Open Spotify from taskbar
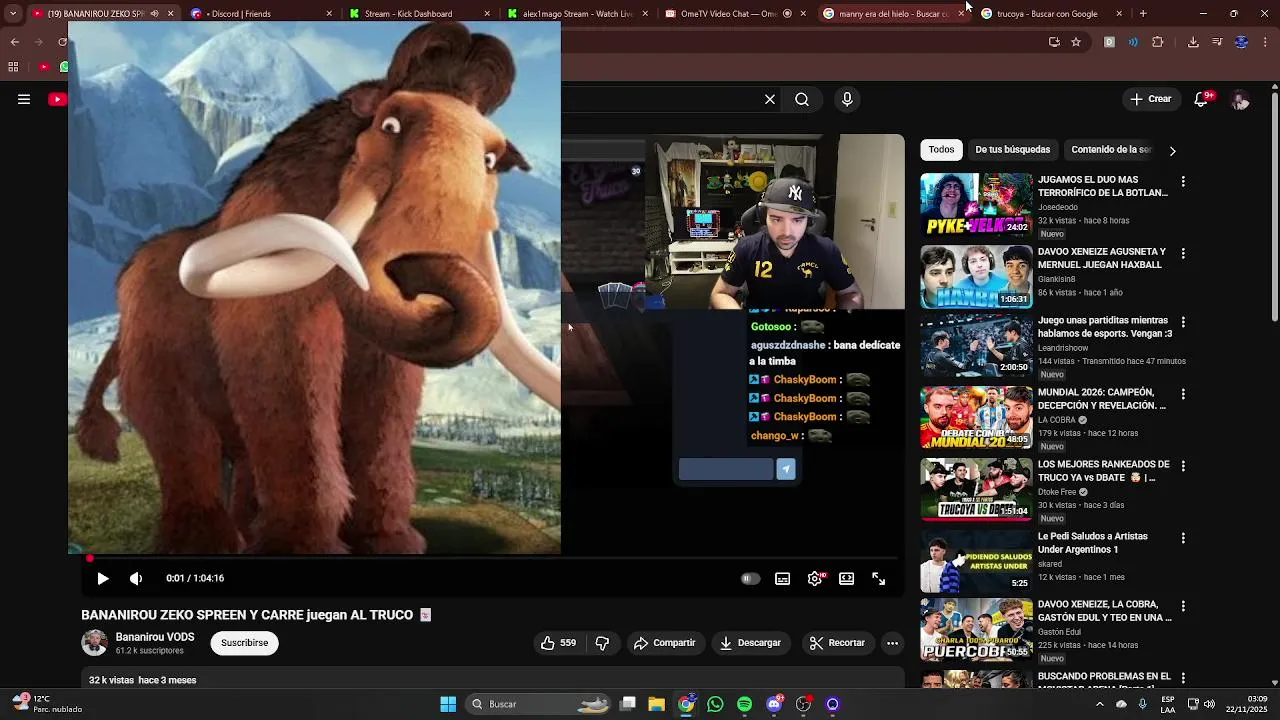This screenshot has height=720, width=1280. click(744, 704)
